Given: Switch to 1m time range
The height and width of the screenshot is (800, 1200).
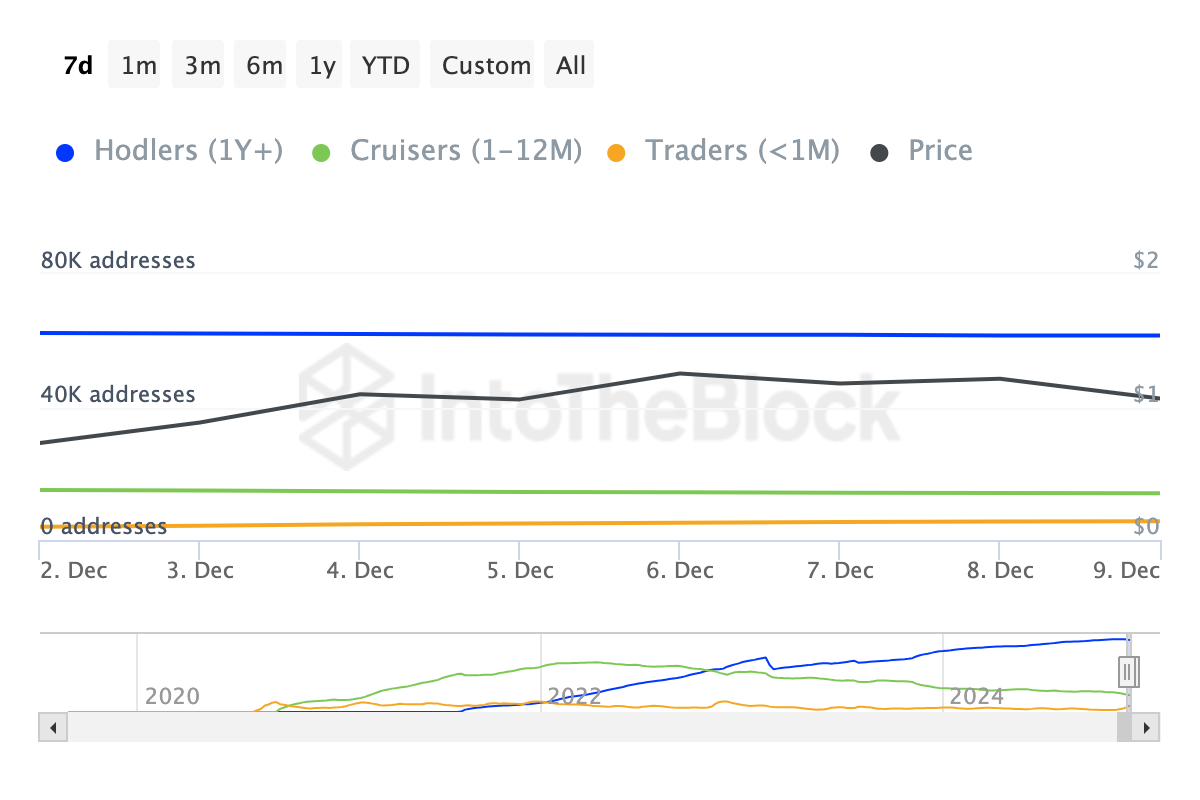Looking at the screenshot, I should click(x=138, y=65).
